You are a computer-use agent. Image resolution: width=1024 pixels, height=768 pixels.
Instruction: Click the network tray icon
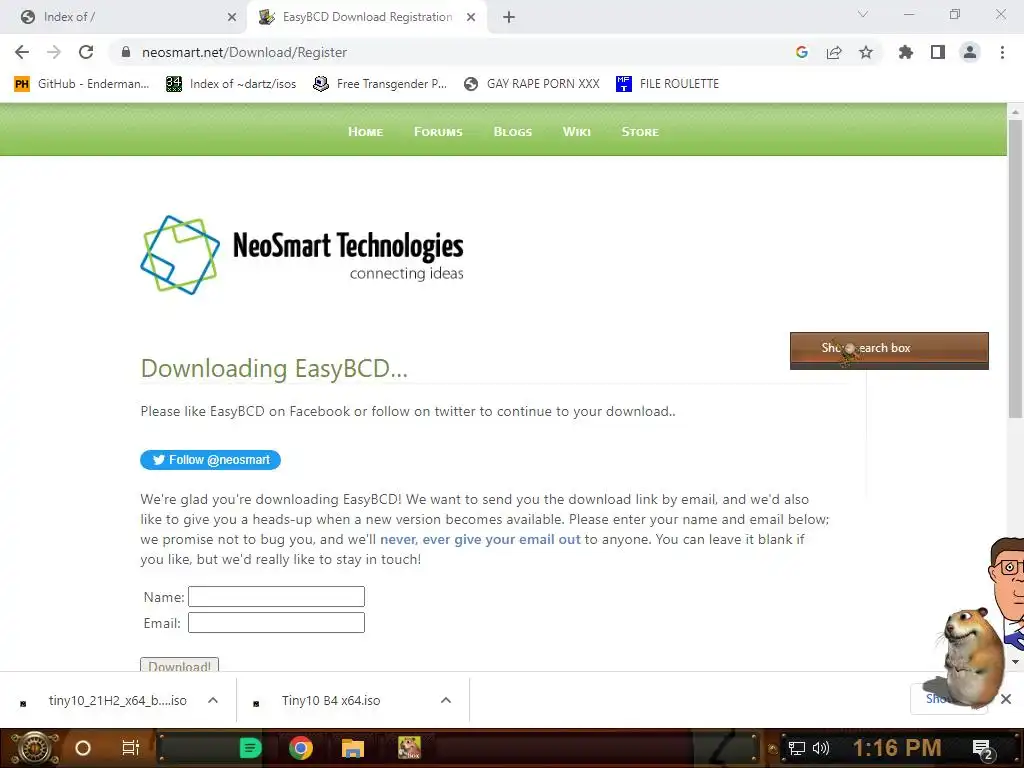(x=797, y=748)
